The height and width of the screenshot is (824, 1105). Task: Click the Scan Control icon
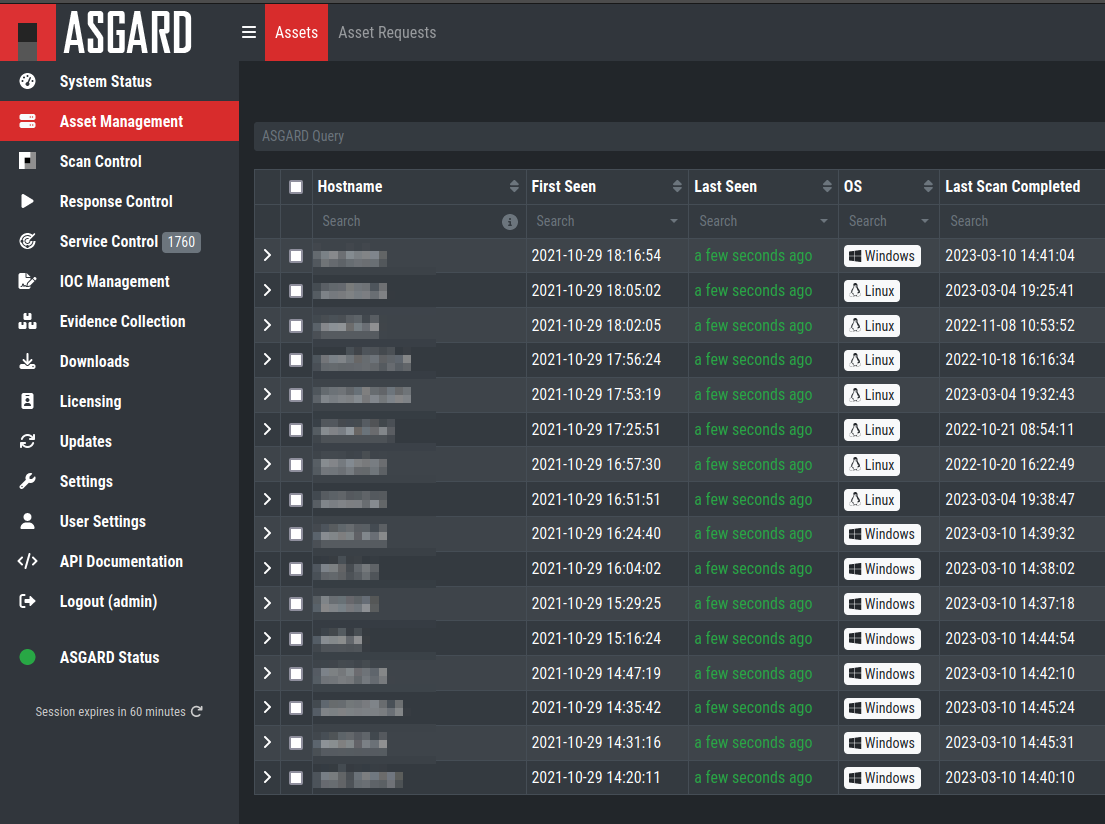point(27,161)
